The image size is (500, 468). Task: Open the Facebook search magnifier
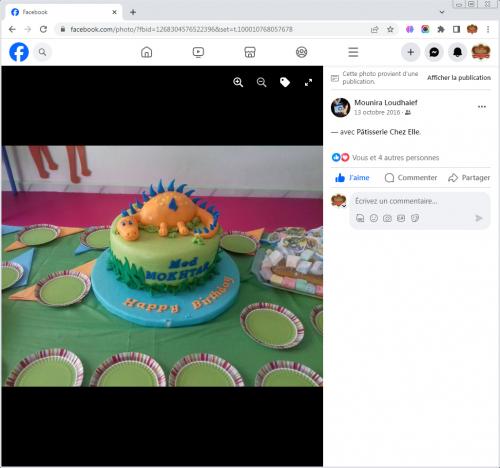coord(42,52)
